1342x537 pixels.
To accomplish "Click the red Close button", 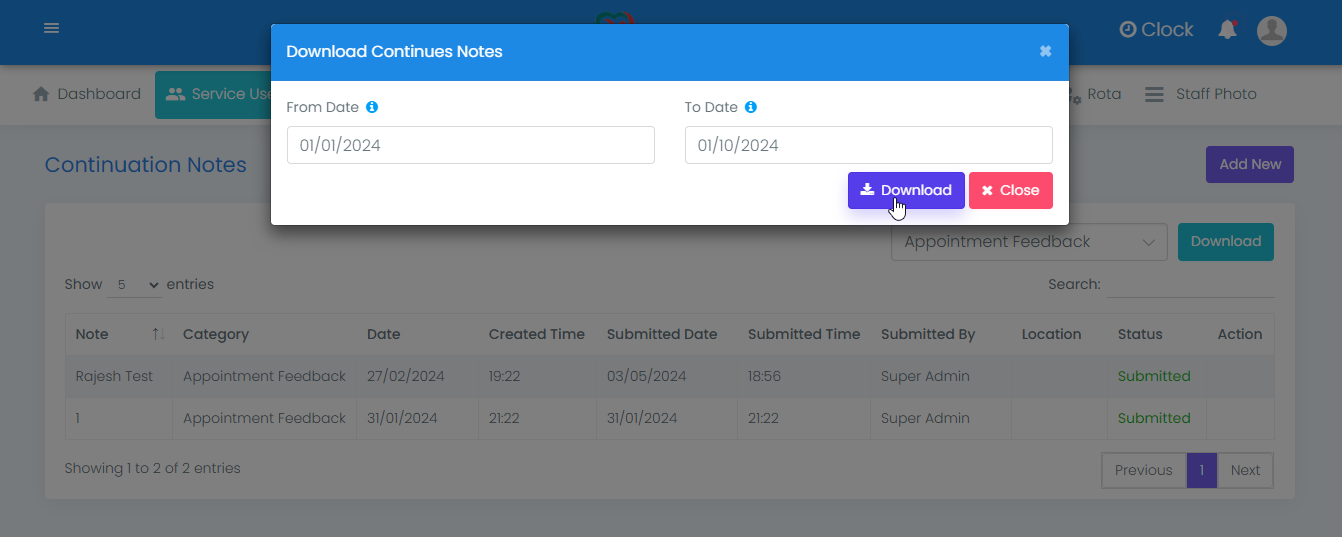I will [x=1011, y=190].
